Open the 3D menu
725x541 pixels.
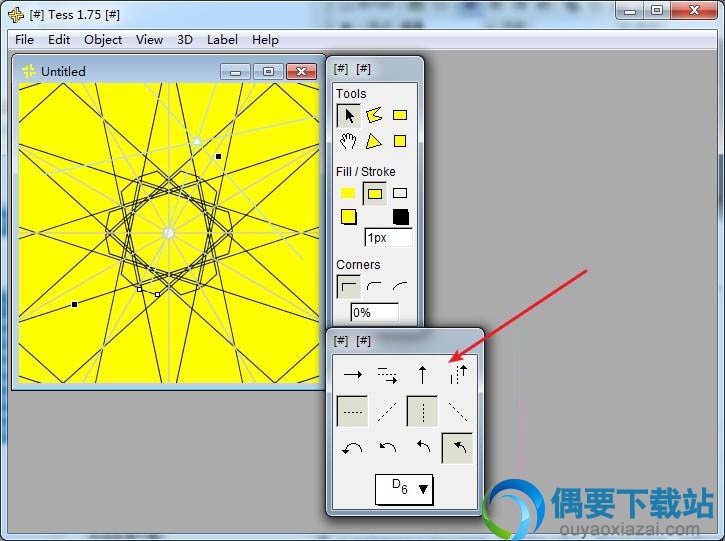point(184,40)
